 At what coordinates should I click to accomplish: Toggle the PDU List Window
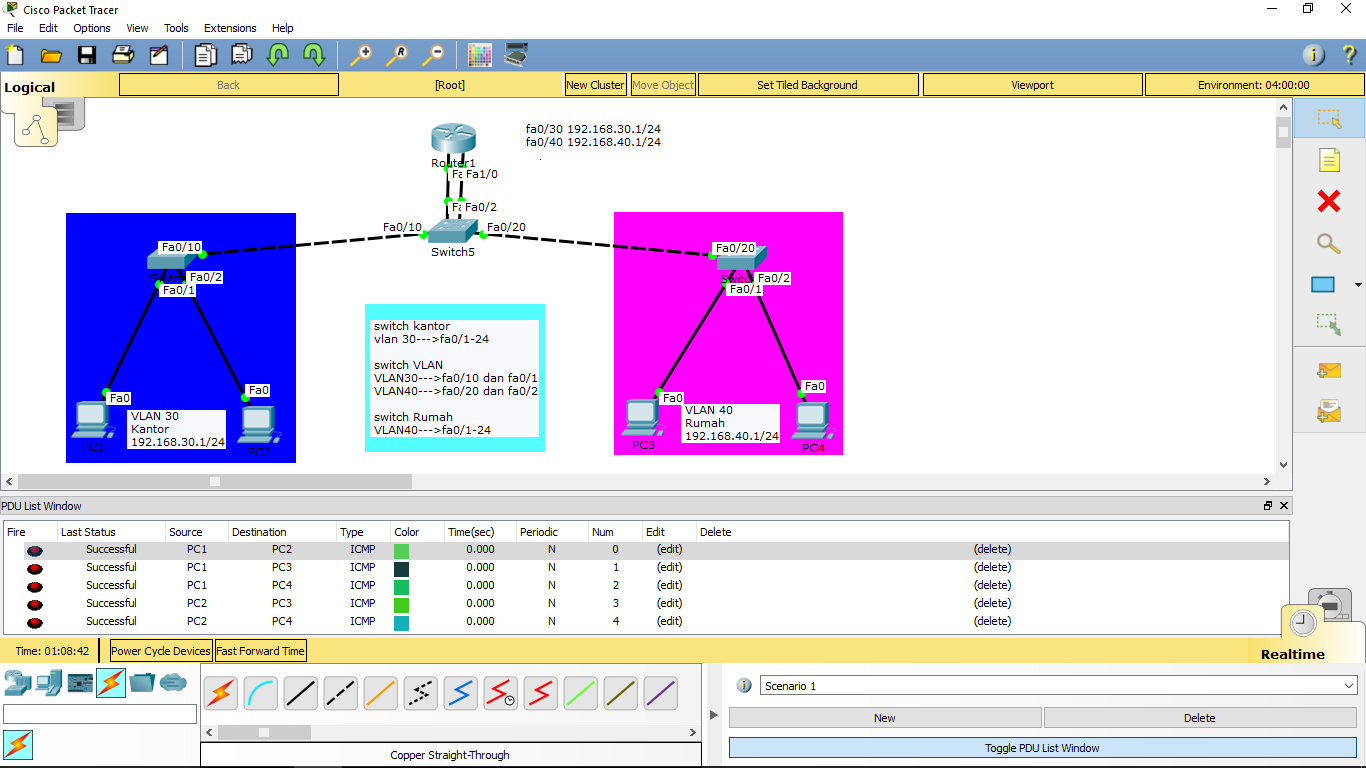(x=1042, y=749)
